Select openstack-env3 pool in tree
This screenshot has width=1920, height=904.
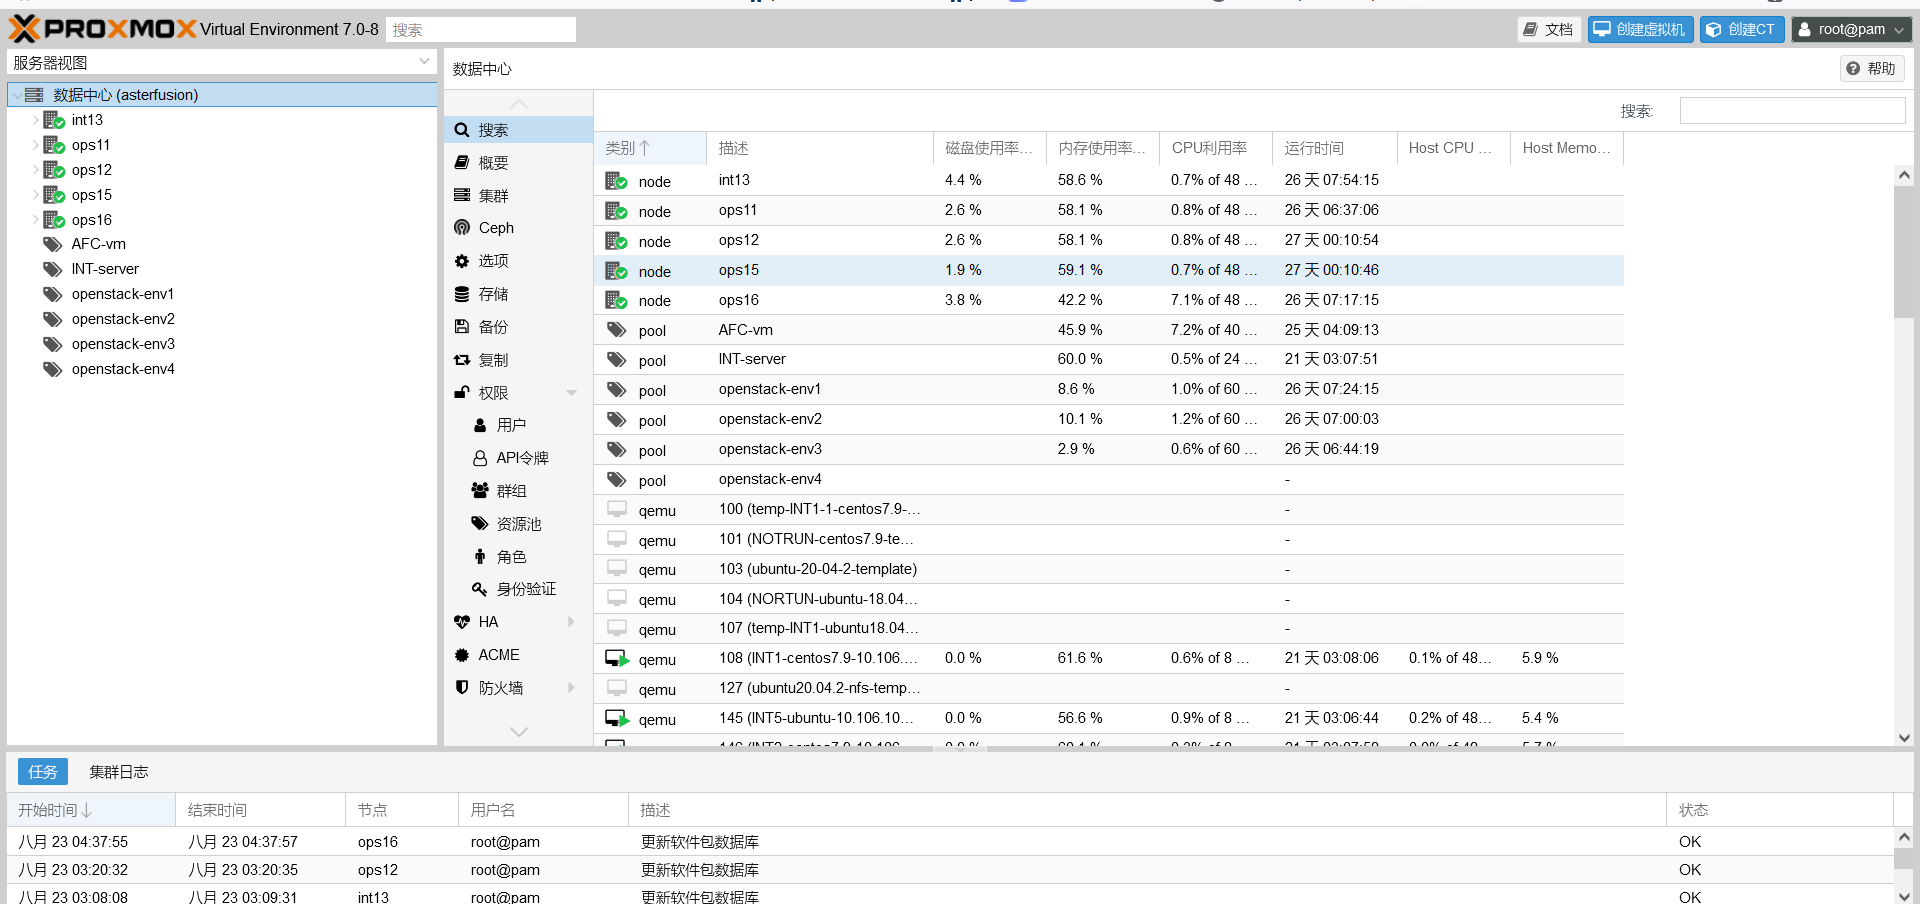(123, 344)
